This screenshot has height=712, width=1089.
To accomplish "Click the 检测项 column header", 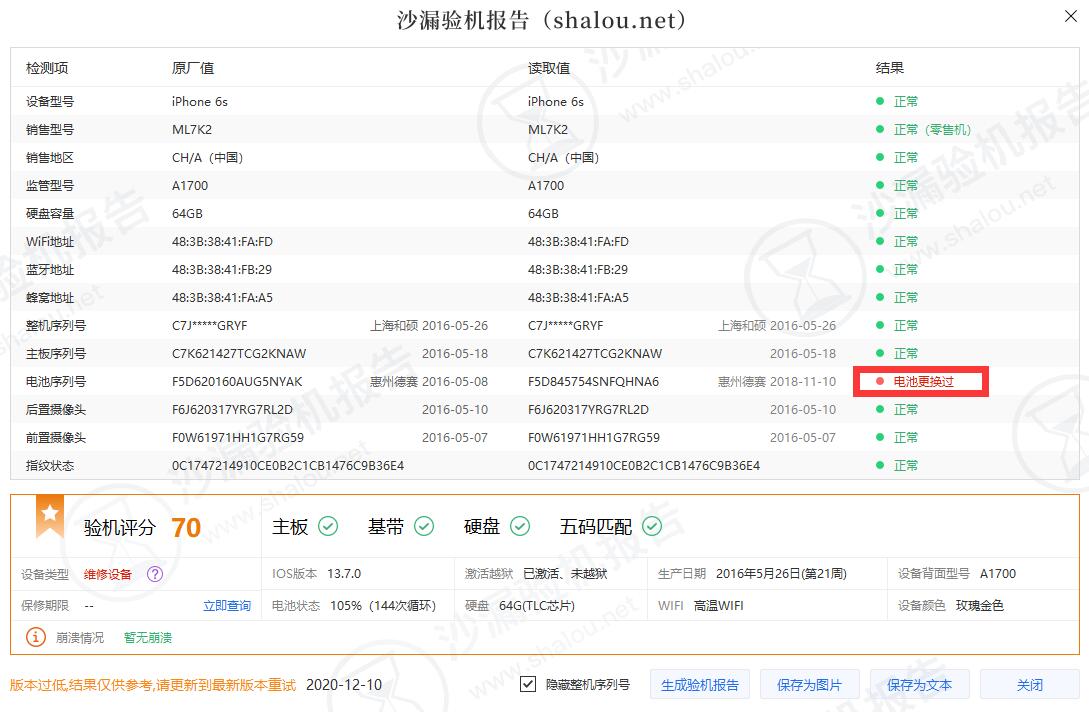I will click(x=47, y=68).
